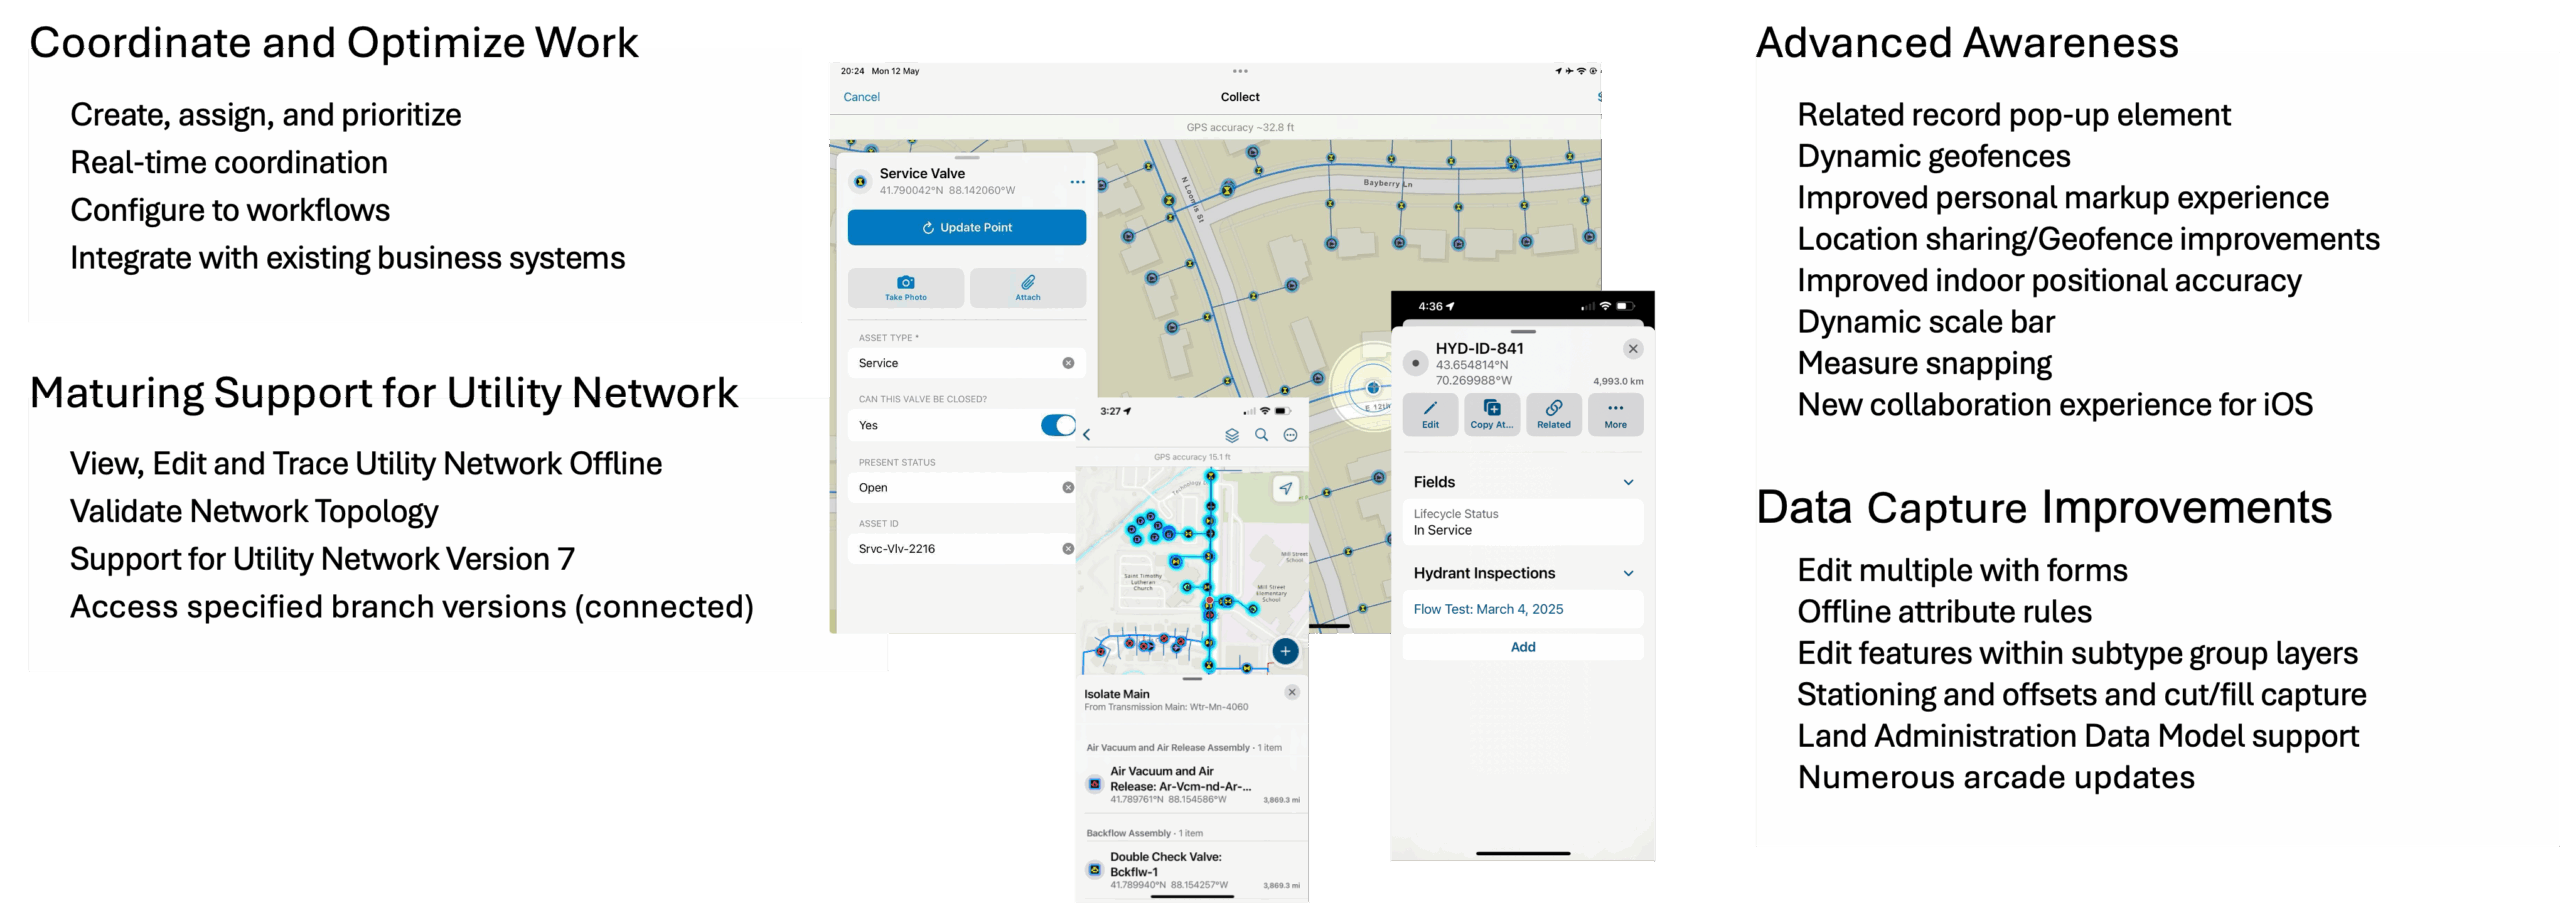Tap Cancel on the Collect screen
The image size is (2560, 903).
(864, 97)
